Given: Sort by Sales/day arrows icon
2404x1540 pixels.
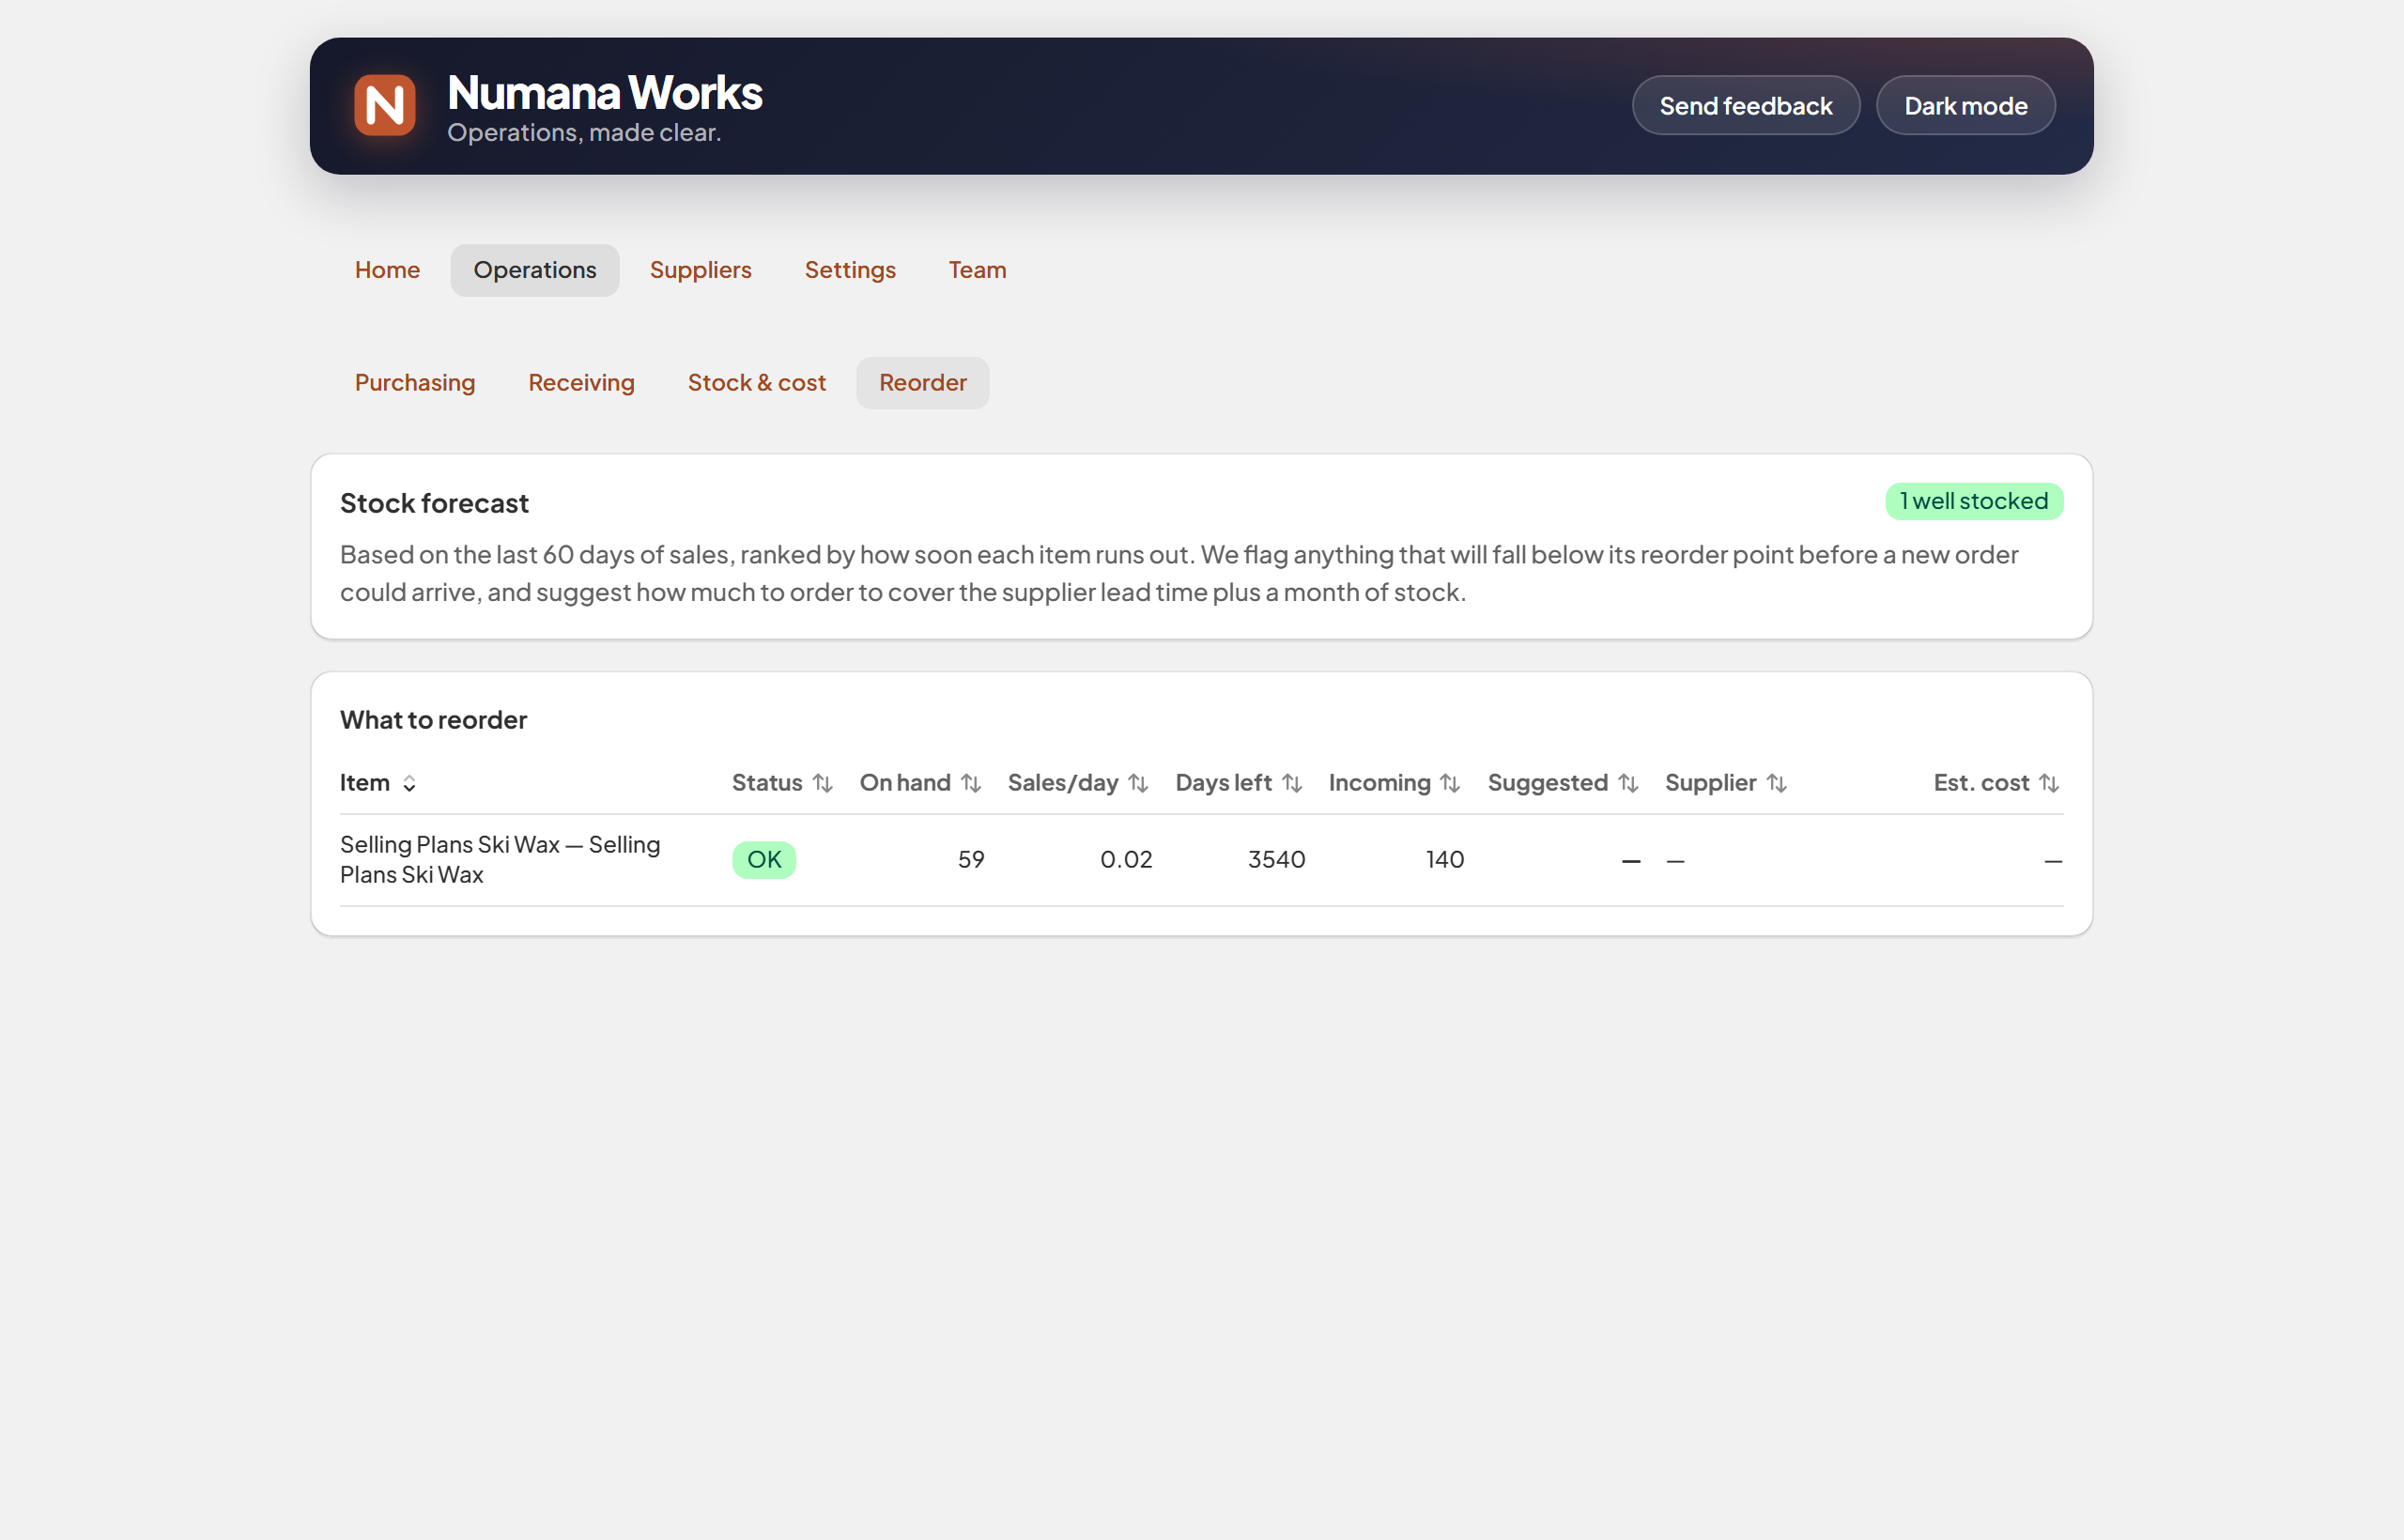Looking at the screenshot, I should tap(1138, 783).
